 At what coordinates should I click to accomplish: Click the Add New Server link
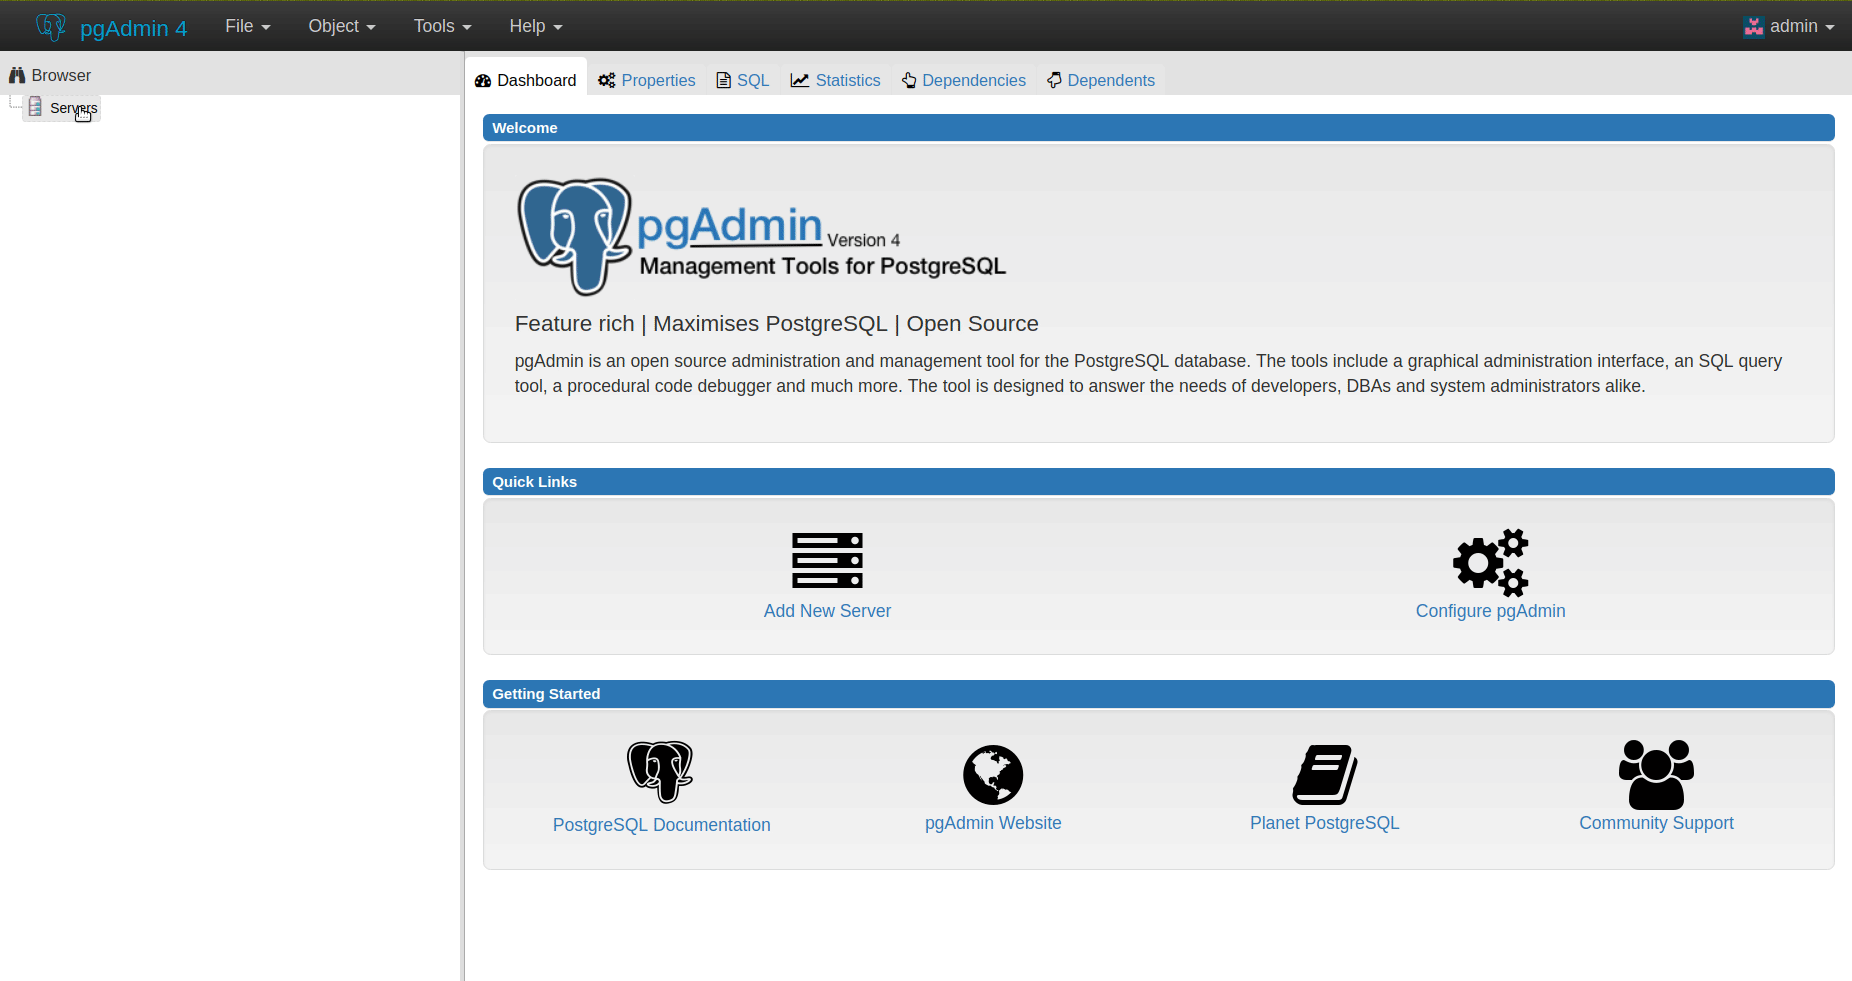click(x=827, y=611)
